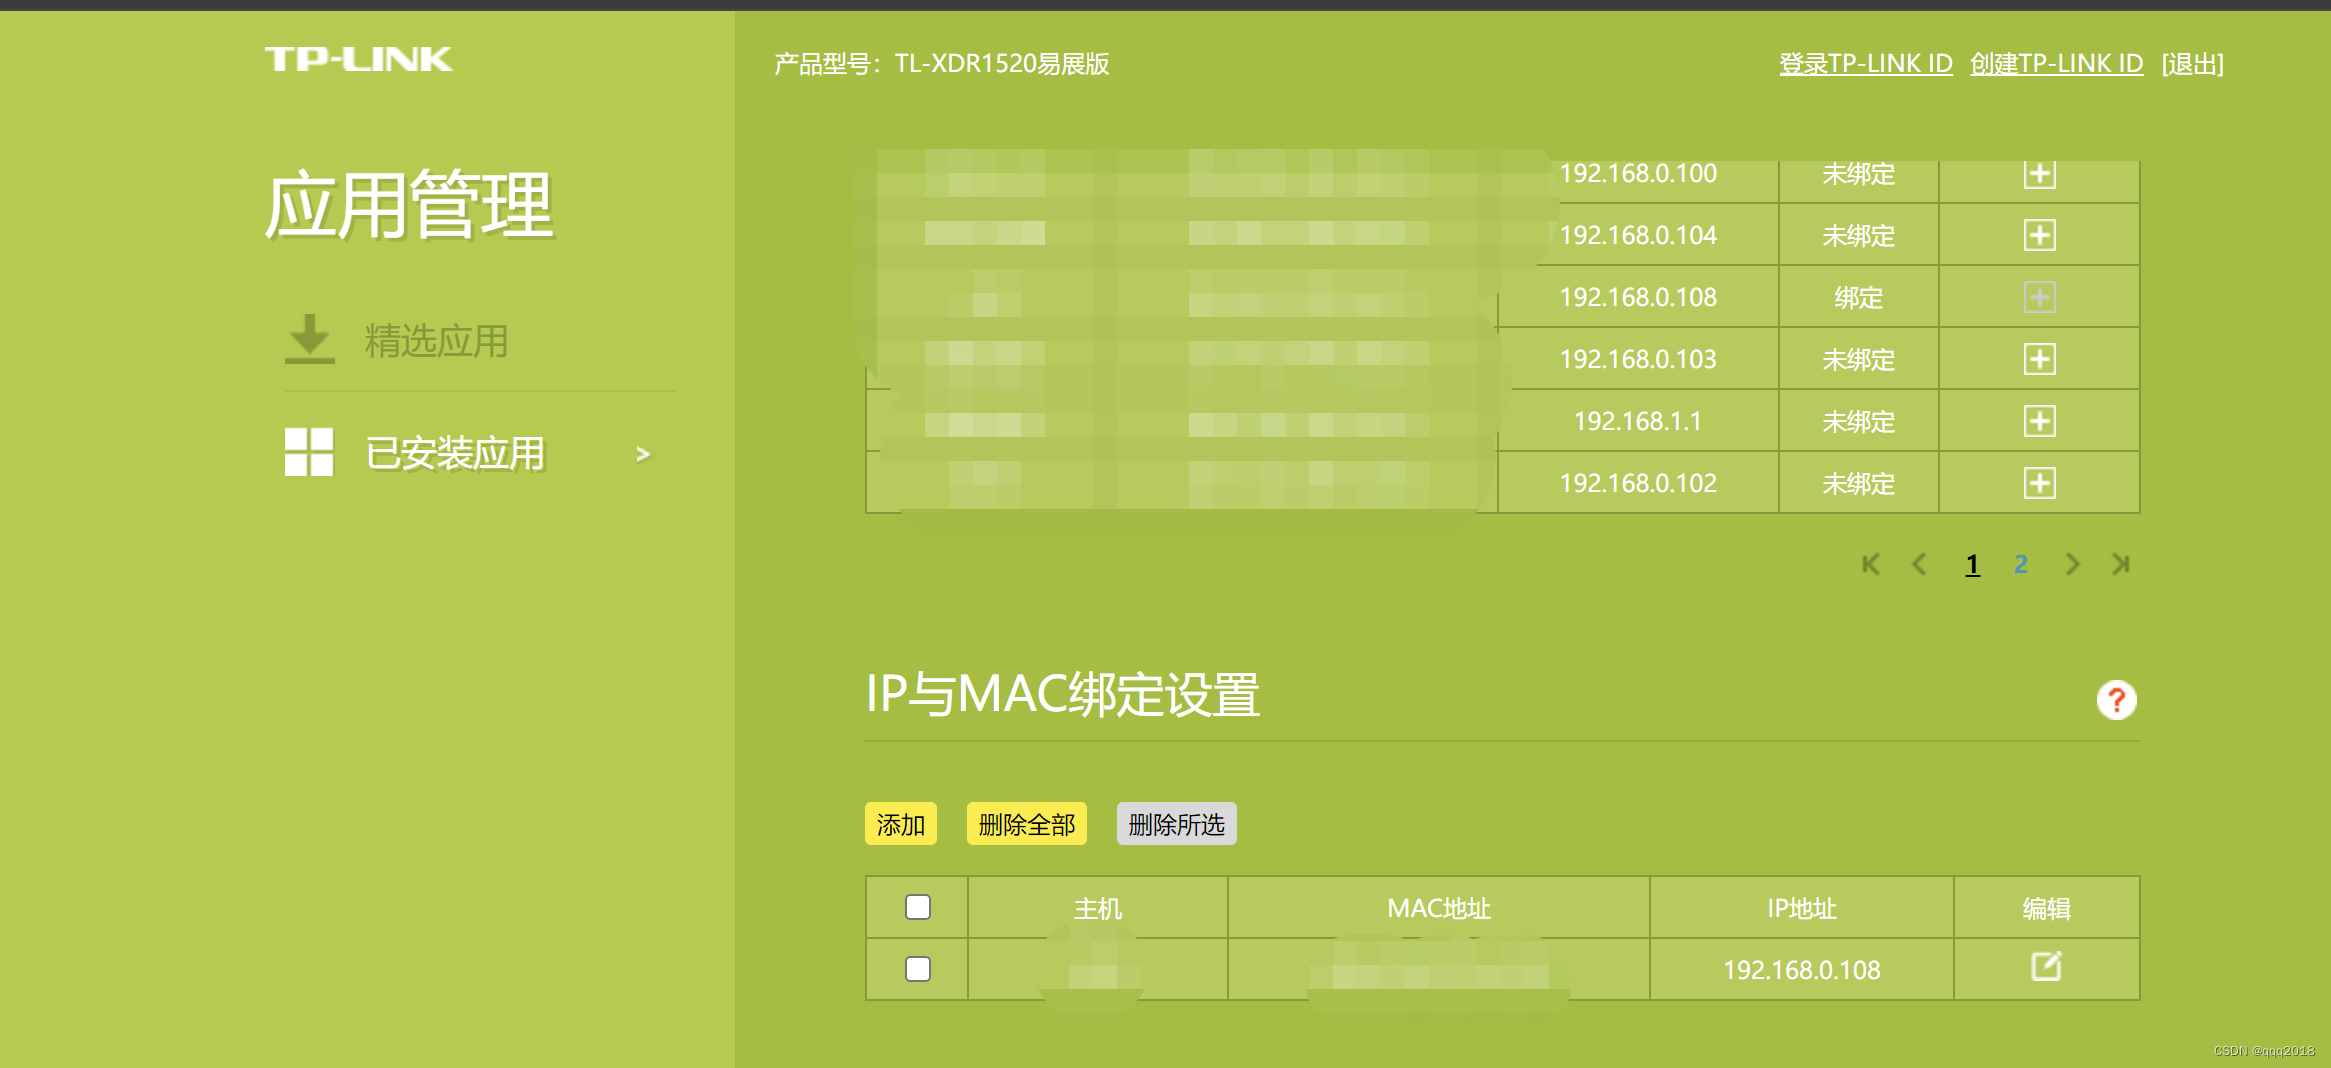Edit the 192.168.0.108 binding entry
Image resolution: width=2331 pixels, height=1068 pixels.
click(2047, 967)
